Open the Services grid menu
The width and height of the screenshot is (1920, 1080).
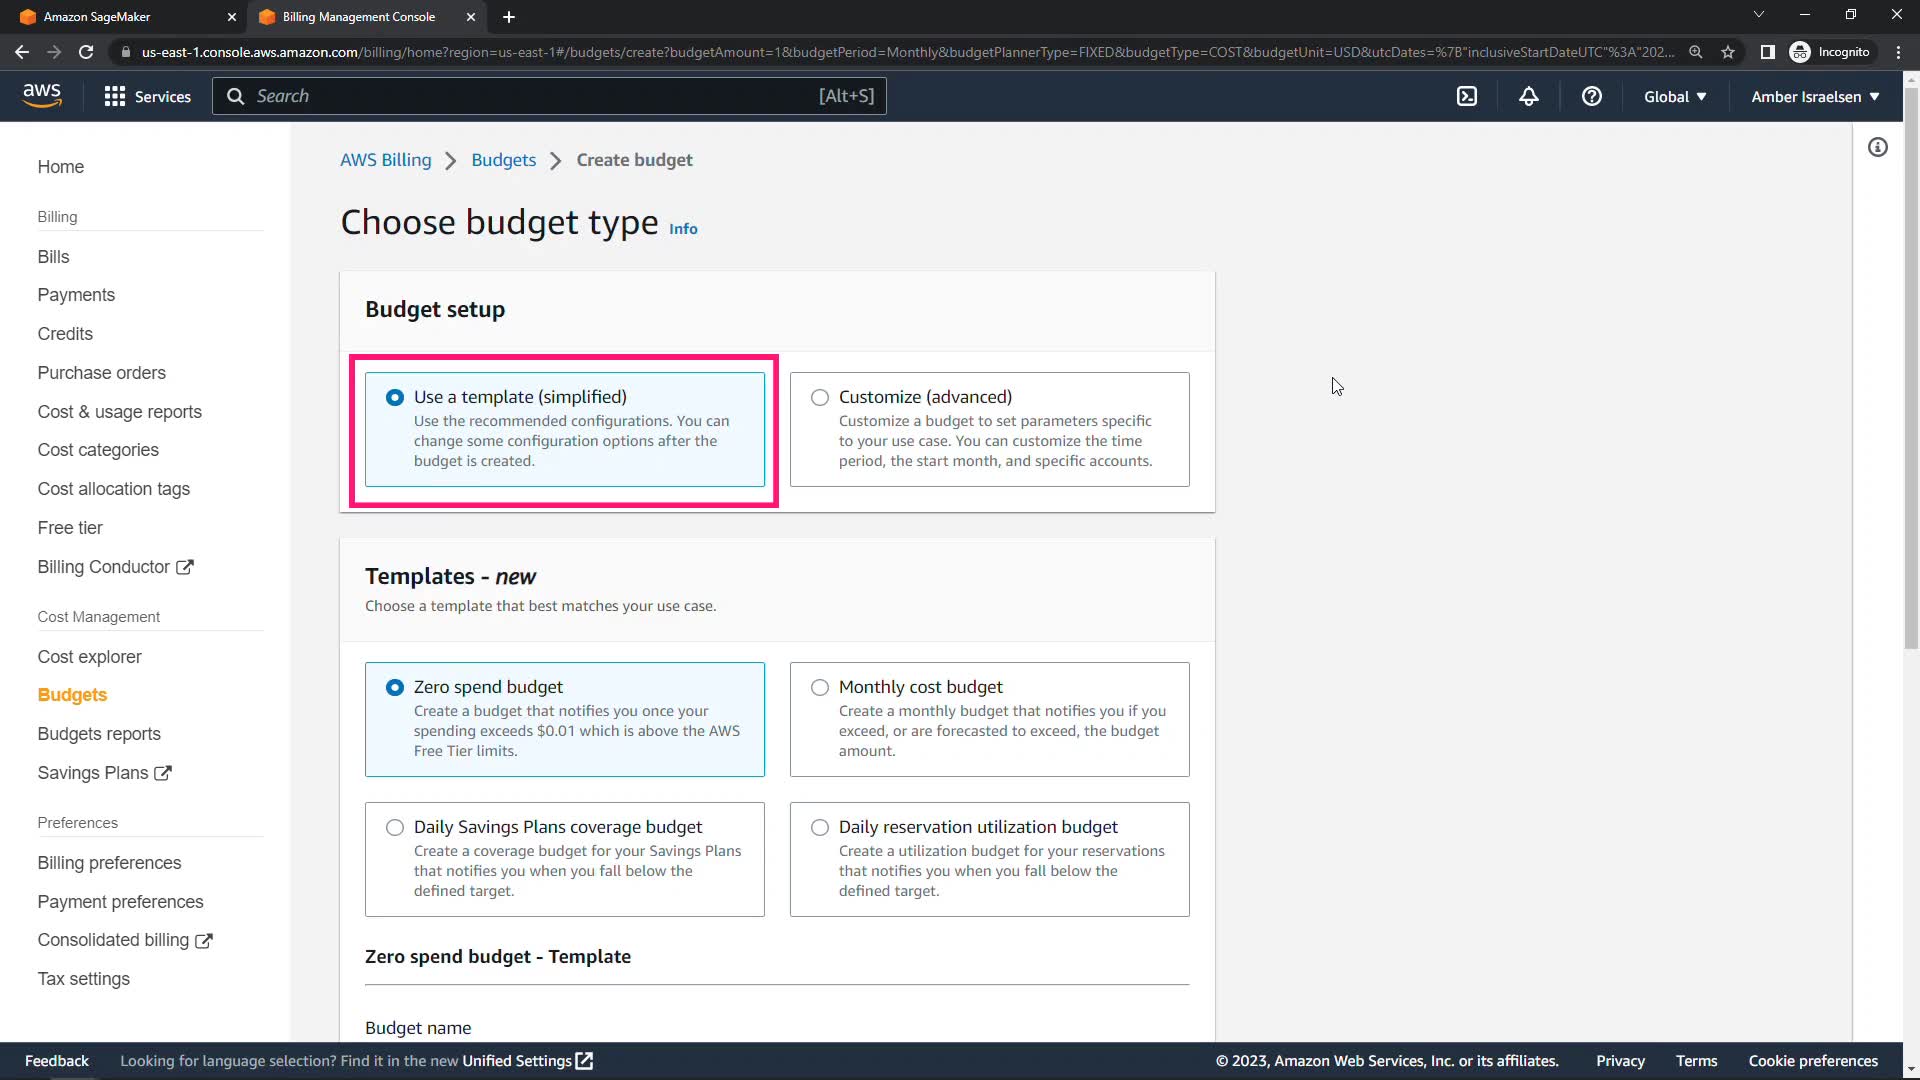(x=147, y=96)
